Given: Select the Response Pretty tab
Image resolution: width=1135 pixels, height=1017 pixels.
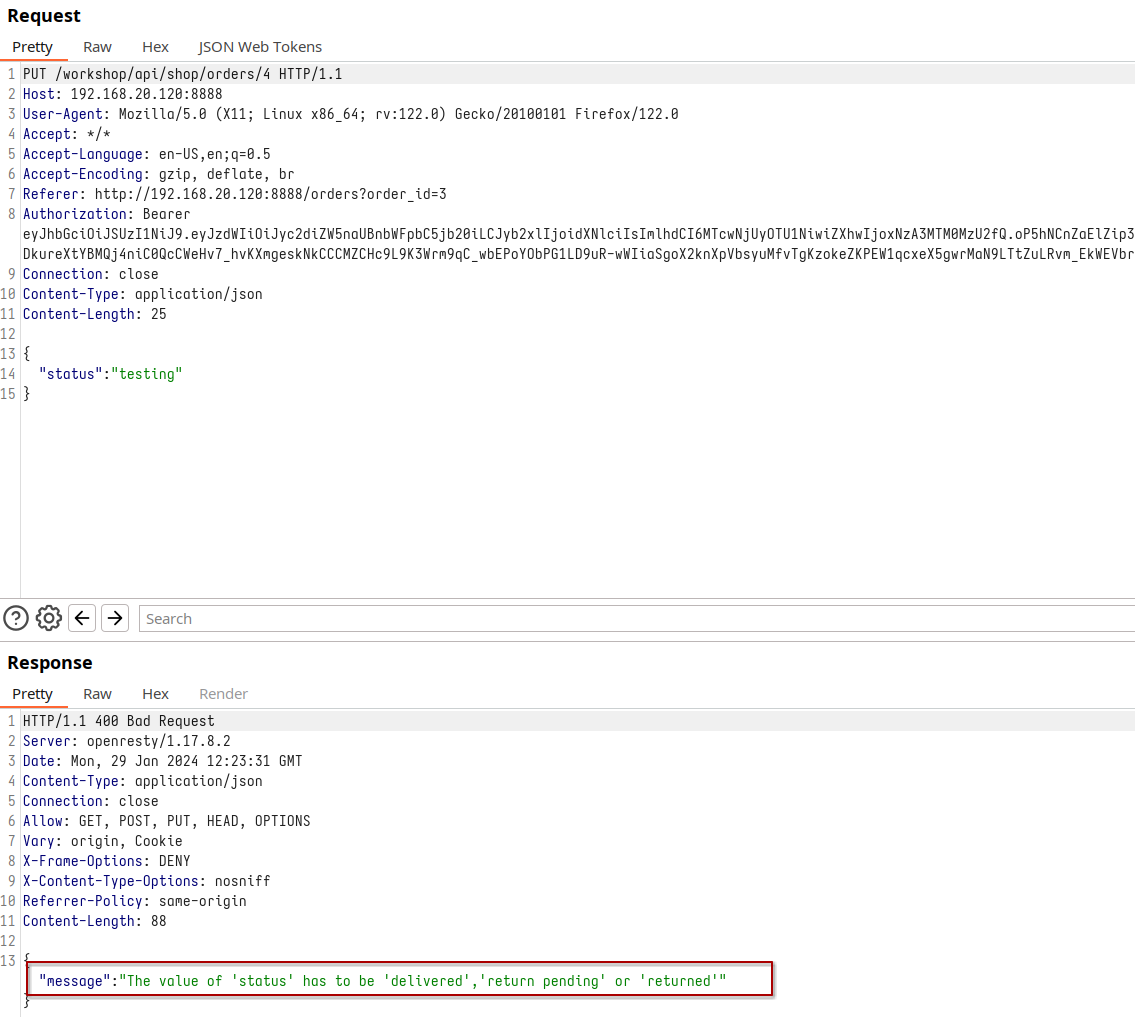Looking at the screenshot, I should (x=33, y=694).
